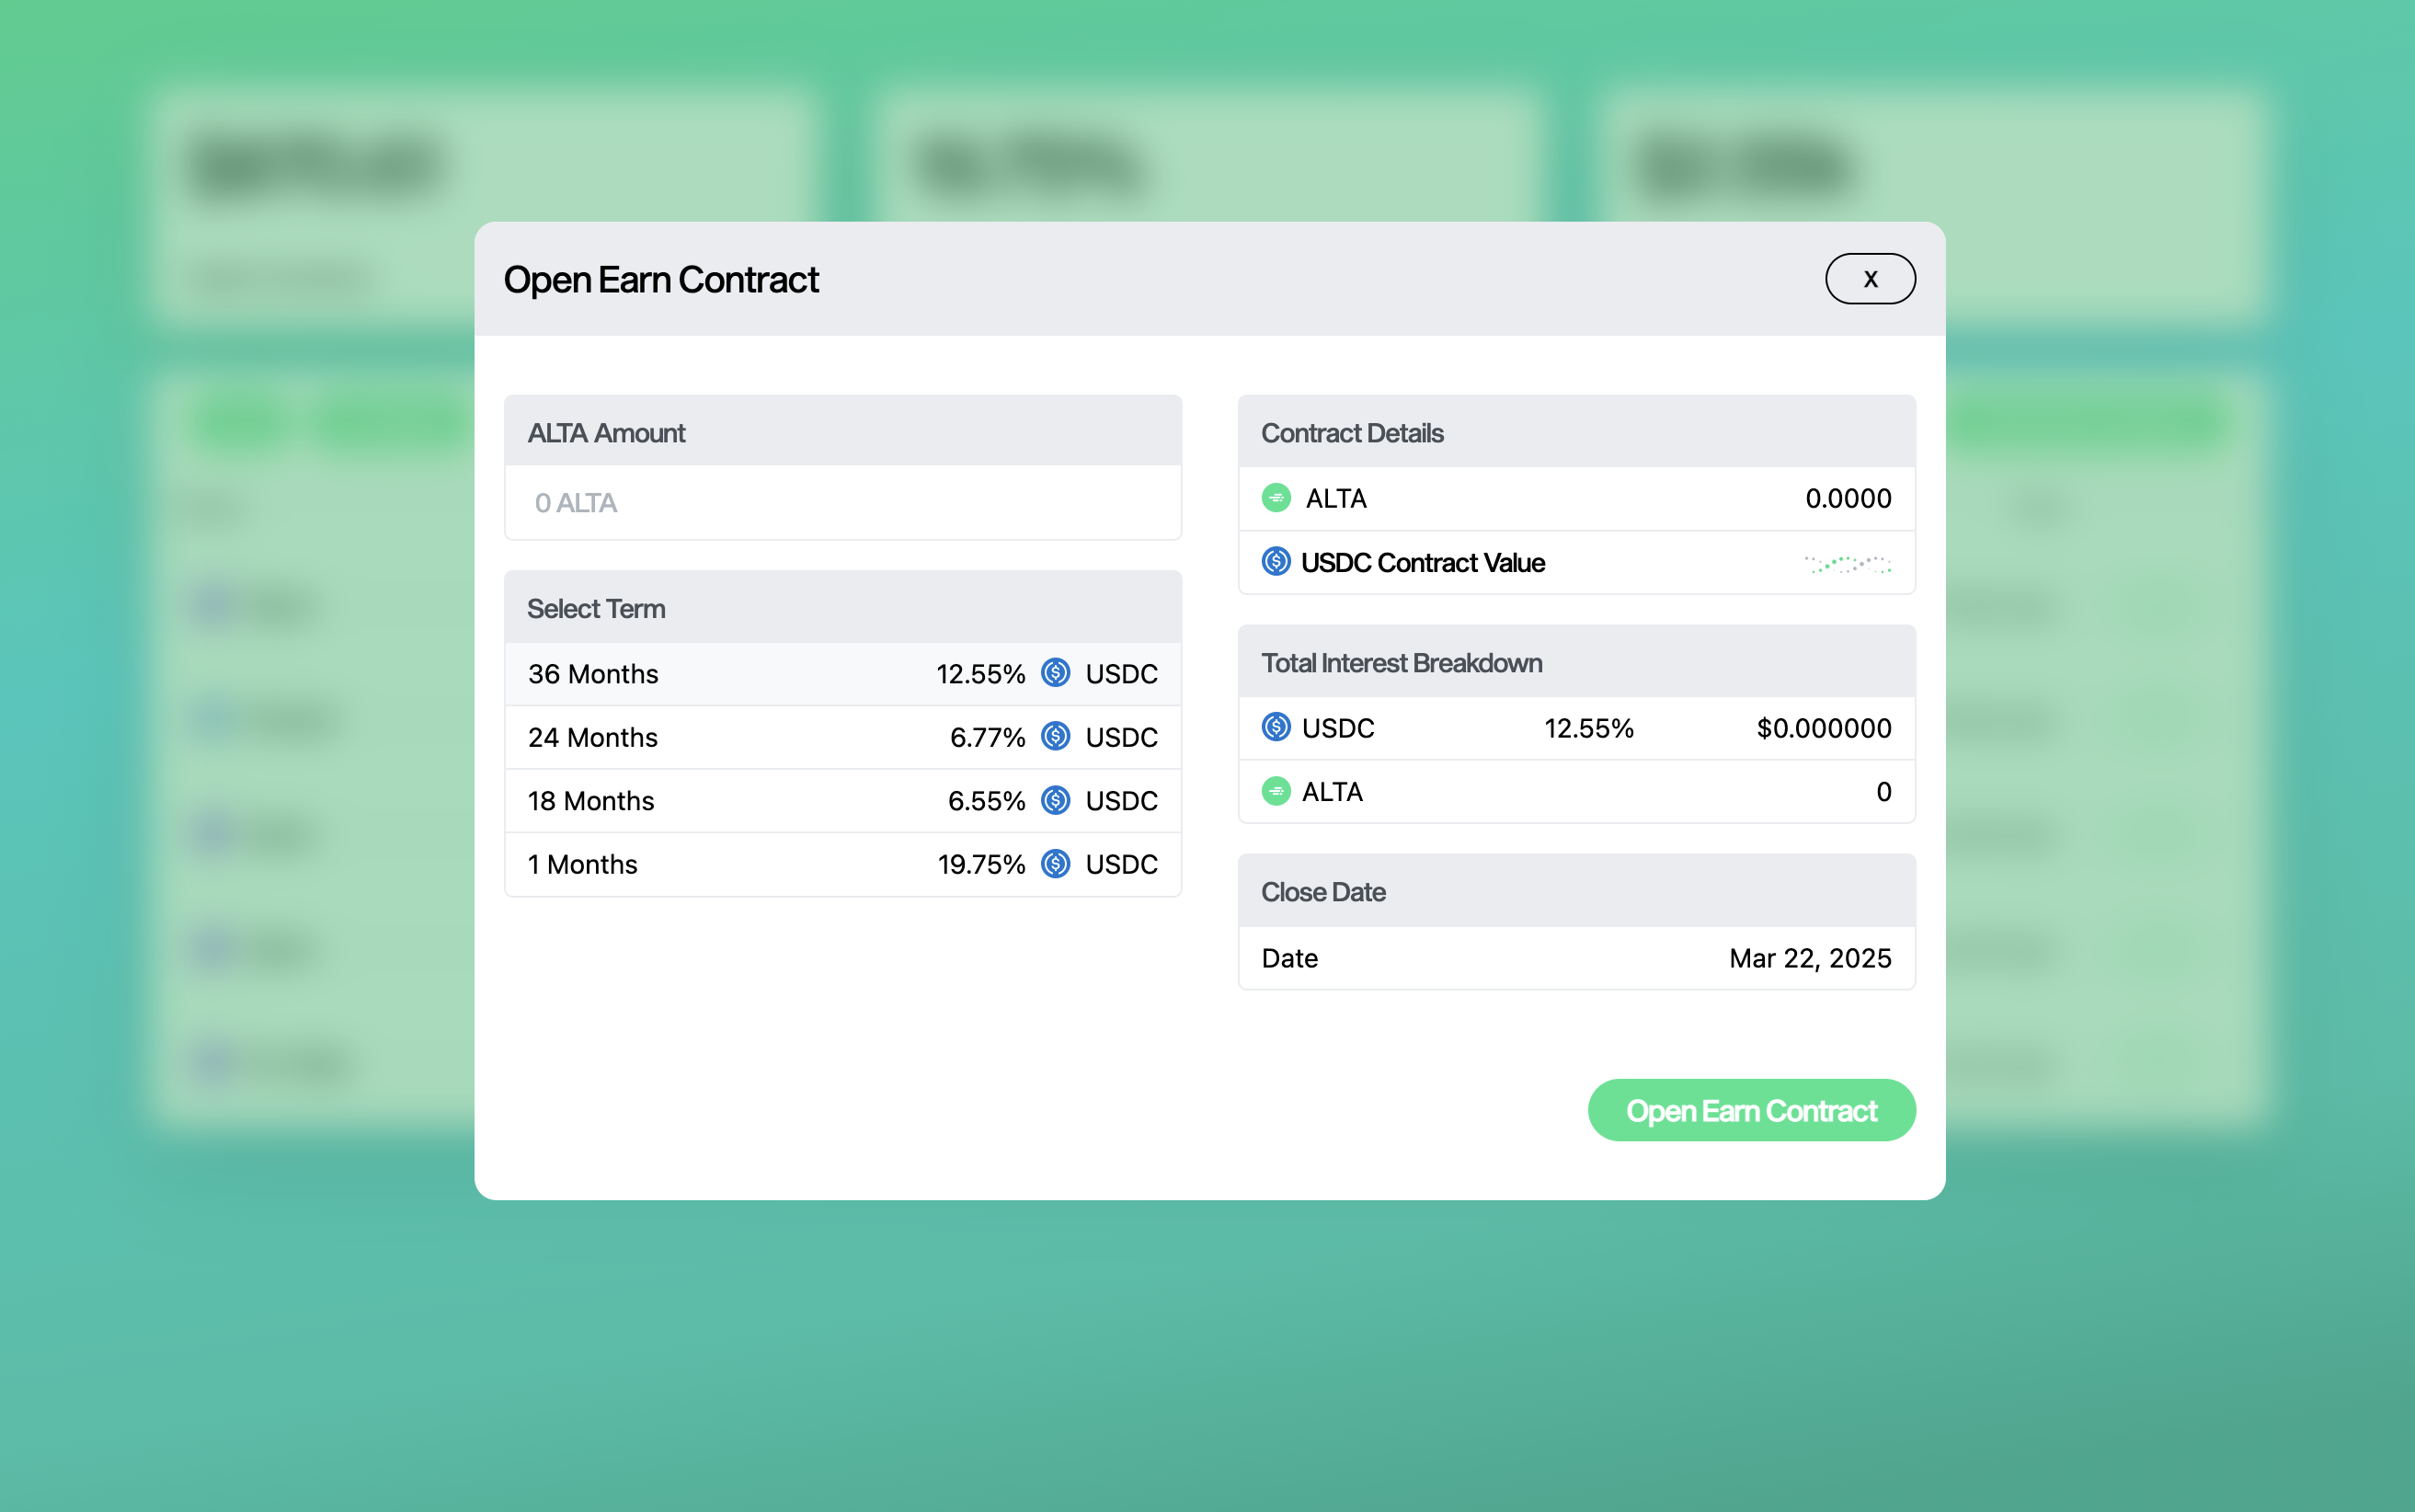Click USDC icon in 24 Months row
The height and width of the screenshot is (1512, 2415).
[x=1055, y=737]
